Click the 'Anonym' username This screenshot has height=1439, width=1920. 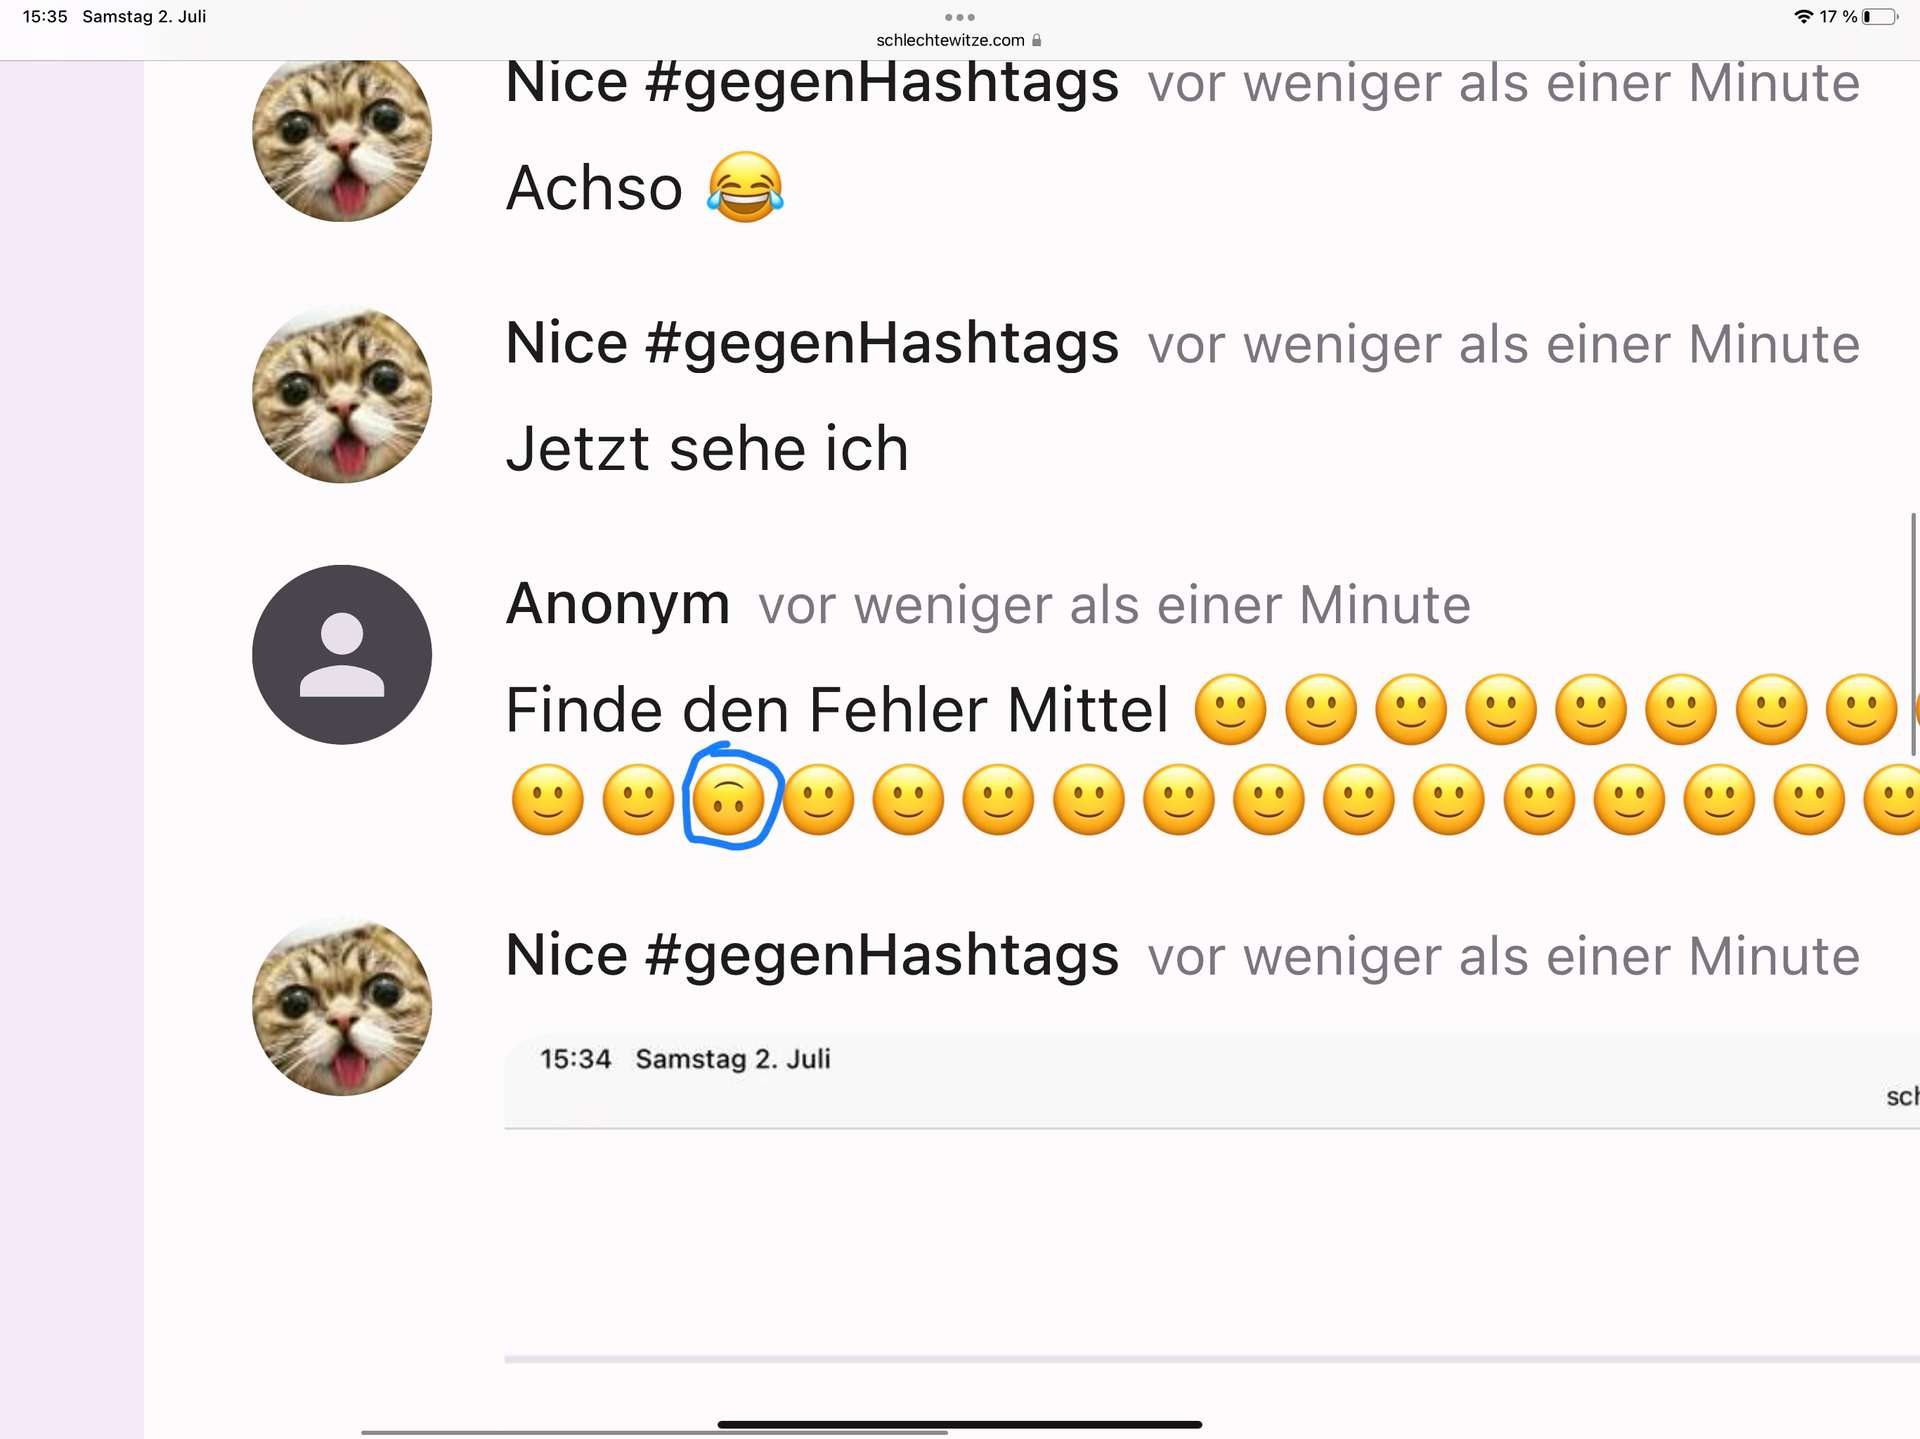618,604
